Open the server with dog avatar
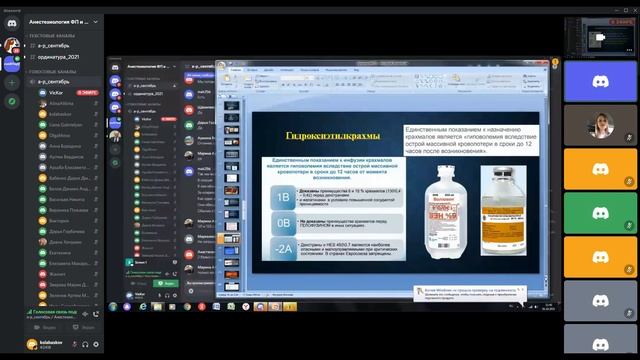 click(x=12, y=45)
